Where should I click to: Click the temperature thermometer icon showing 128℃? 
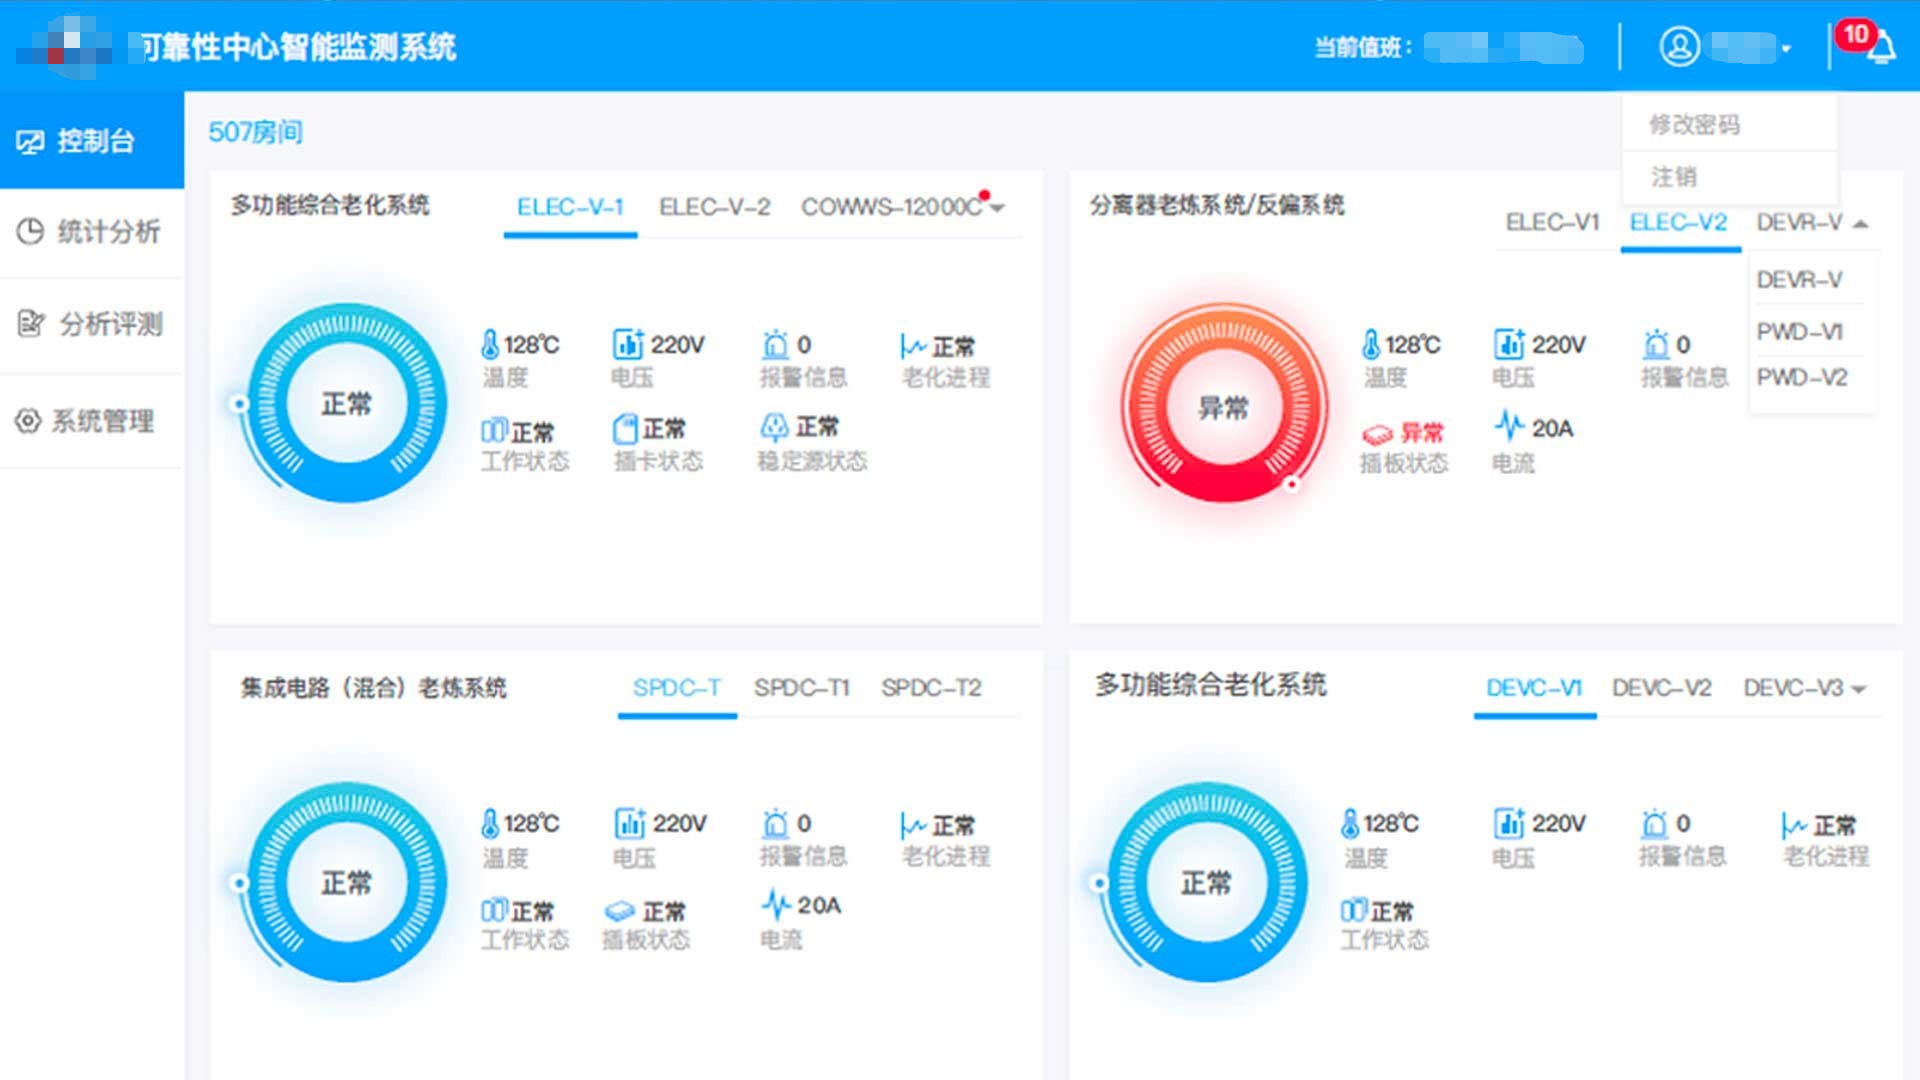click(489, 344)
